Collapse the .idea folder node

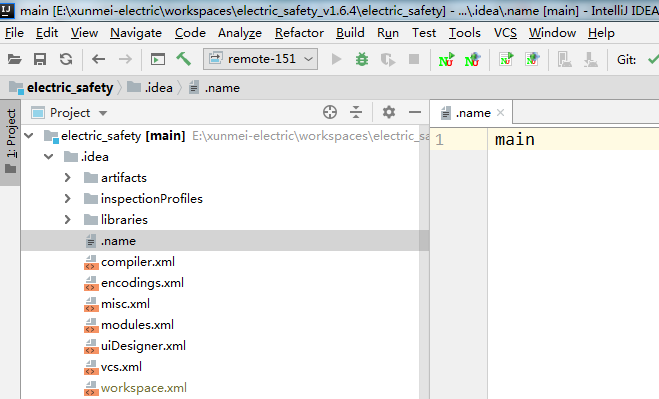[x=49, y=156]
